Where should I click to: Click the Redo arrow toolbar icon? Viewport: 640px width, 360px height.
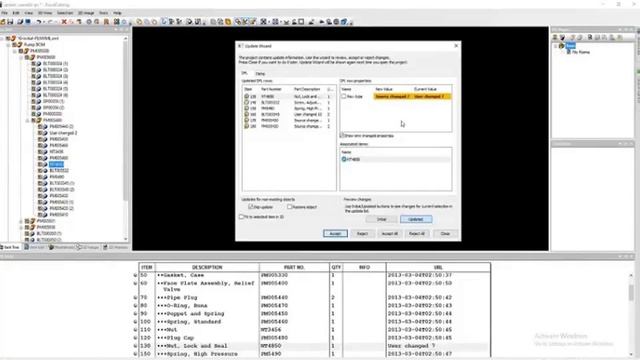coord(50,22)
